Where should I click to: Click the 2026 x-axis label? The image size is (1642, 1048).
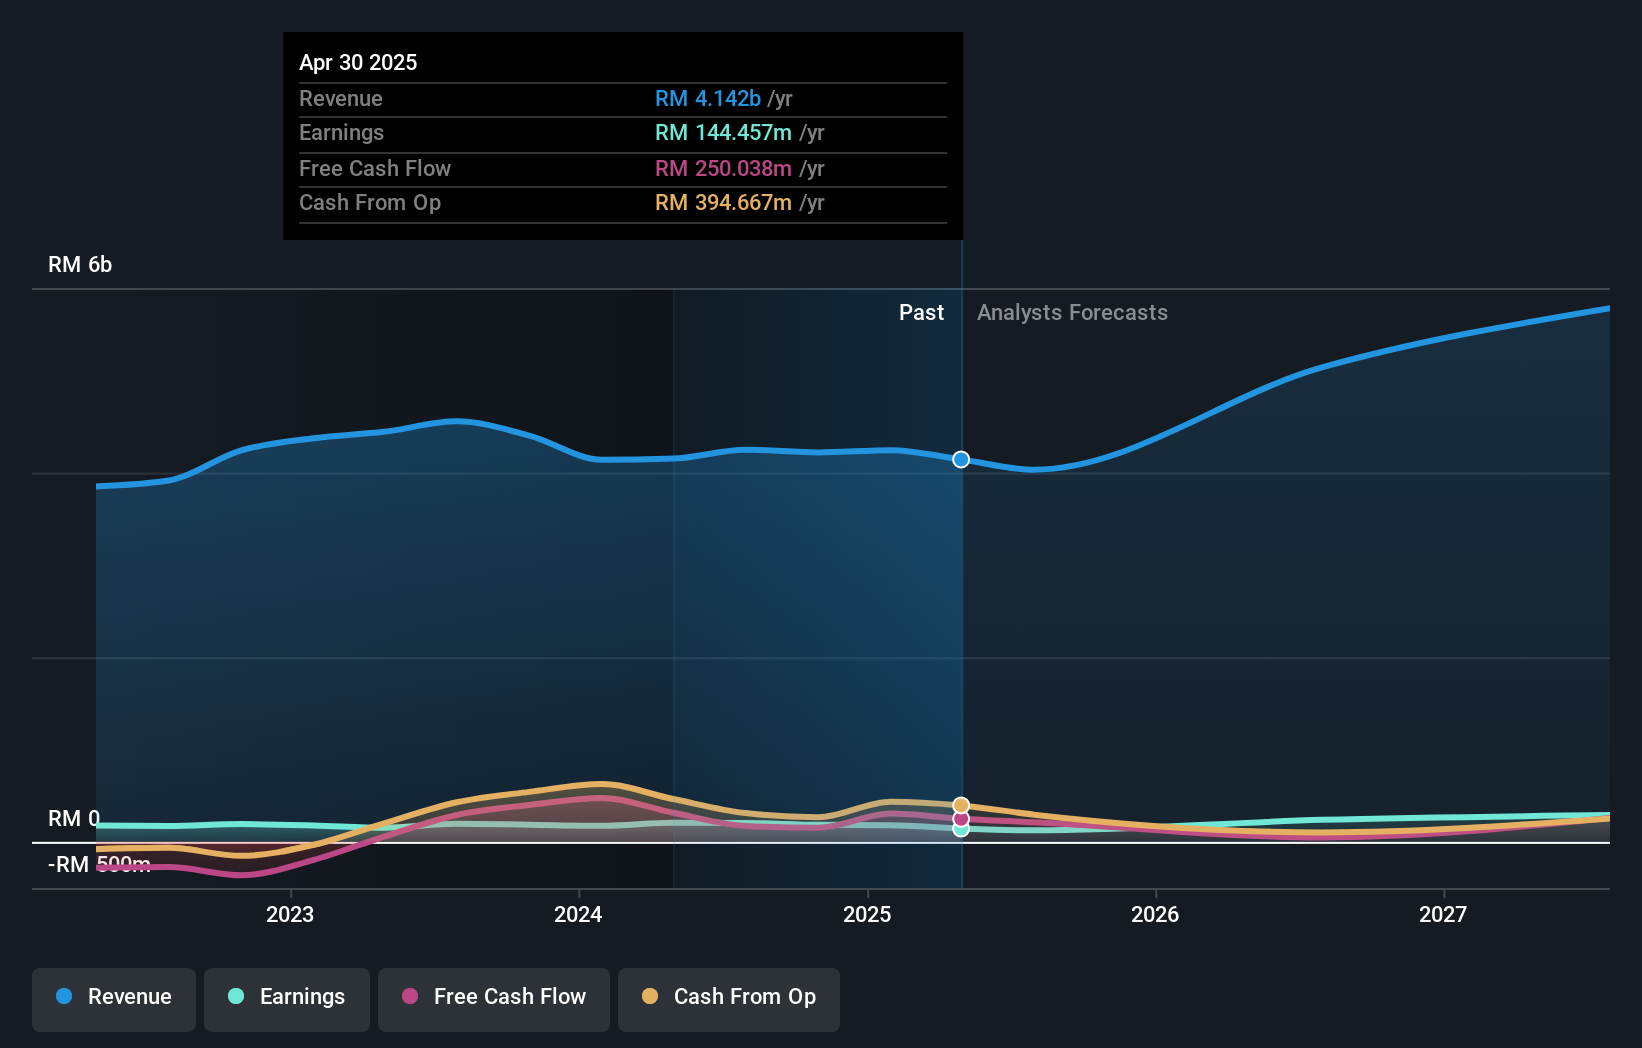click(x=1155, y=914)
